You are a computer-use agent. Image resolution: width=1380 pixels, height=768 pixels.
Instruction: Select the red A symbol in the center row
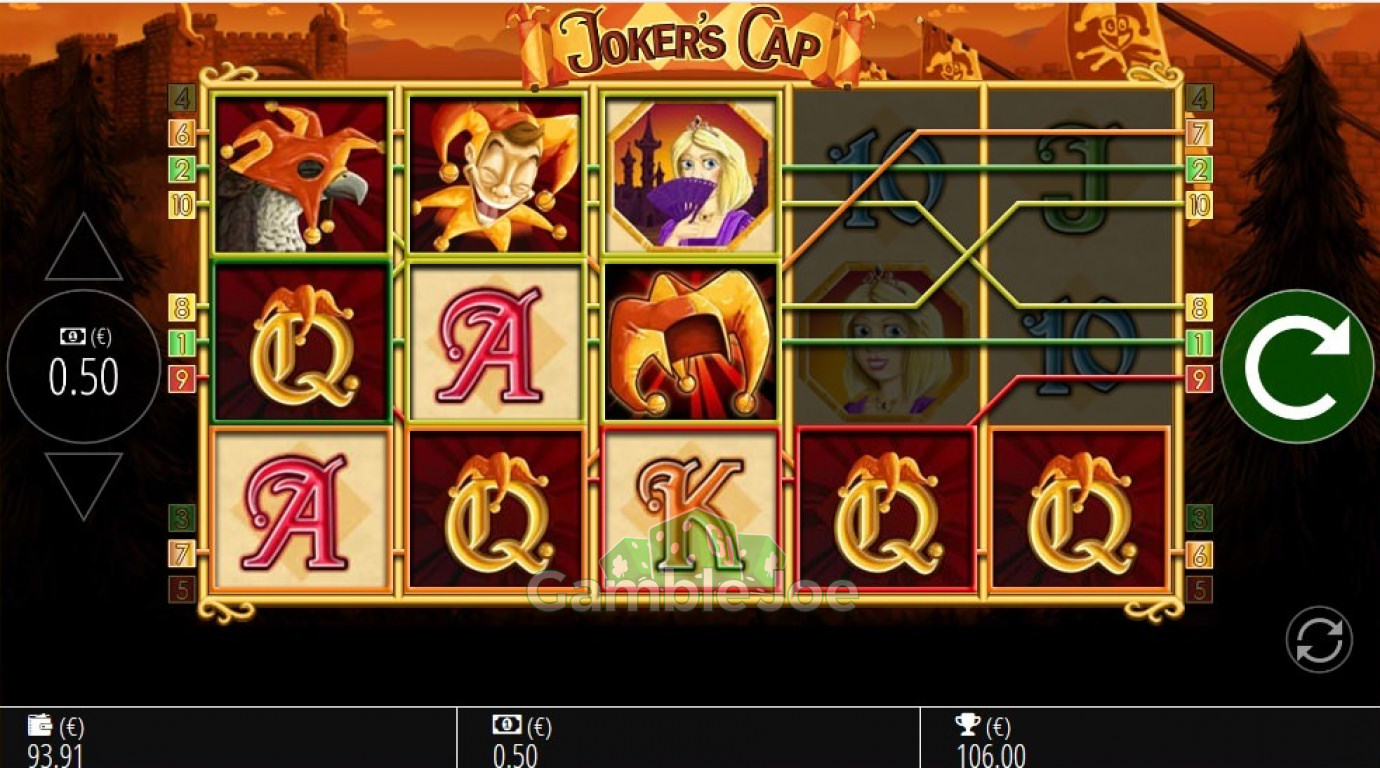[495, 342]
